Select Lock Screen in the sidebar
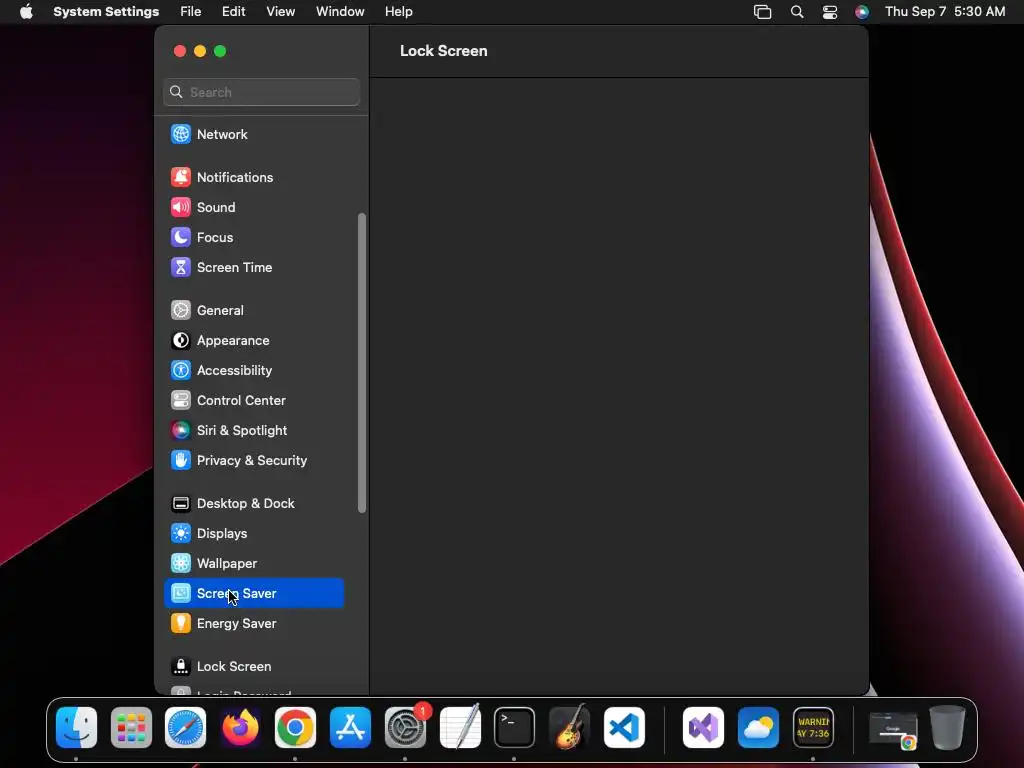Image resolution: width=1024 pixels, height=768 pixels. (x=254, y=667)
